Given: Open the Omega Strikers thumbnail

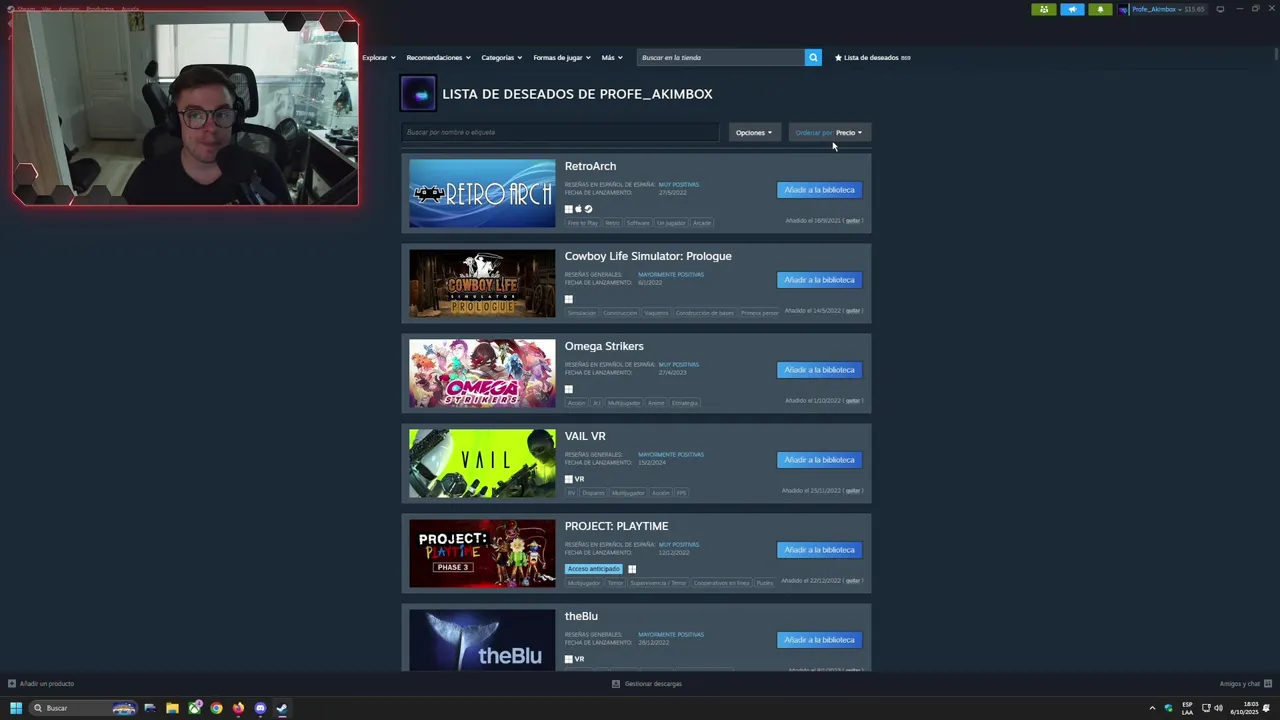Looking at the screenshot, I should [x=482, y=374].
